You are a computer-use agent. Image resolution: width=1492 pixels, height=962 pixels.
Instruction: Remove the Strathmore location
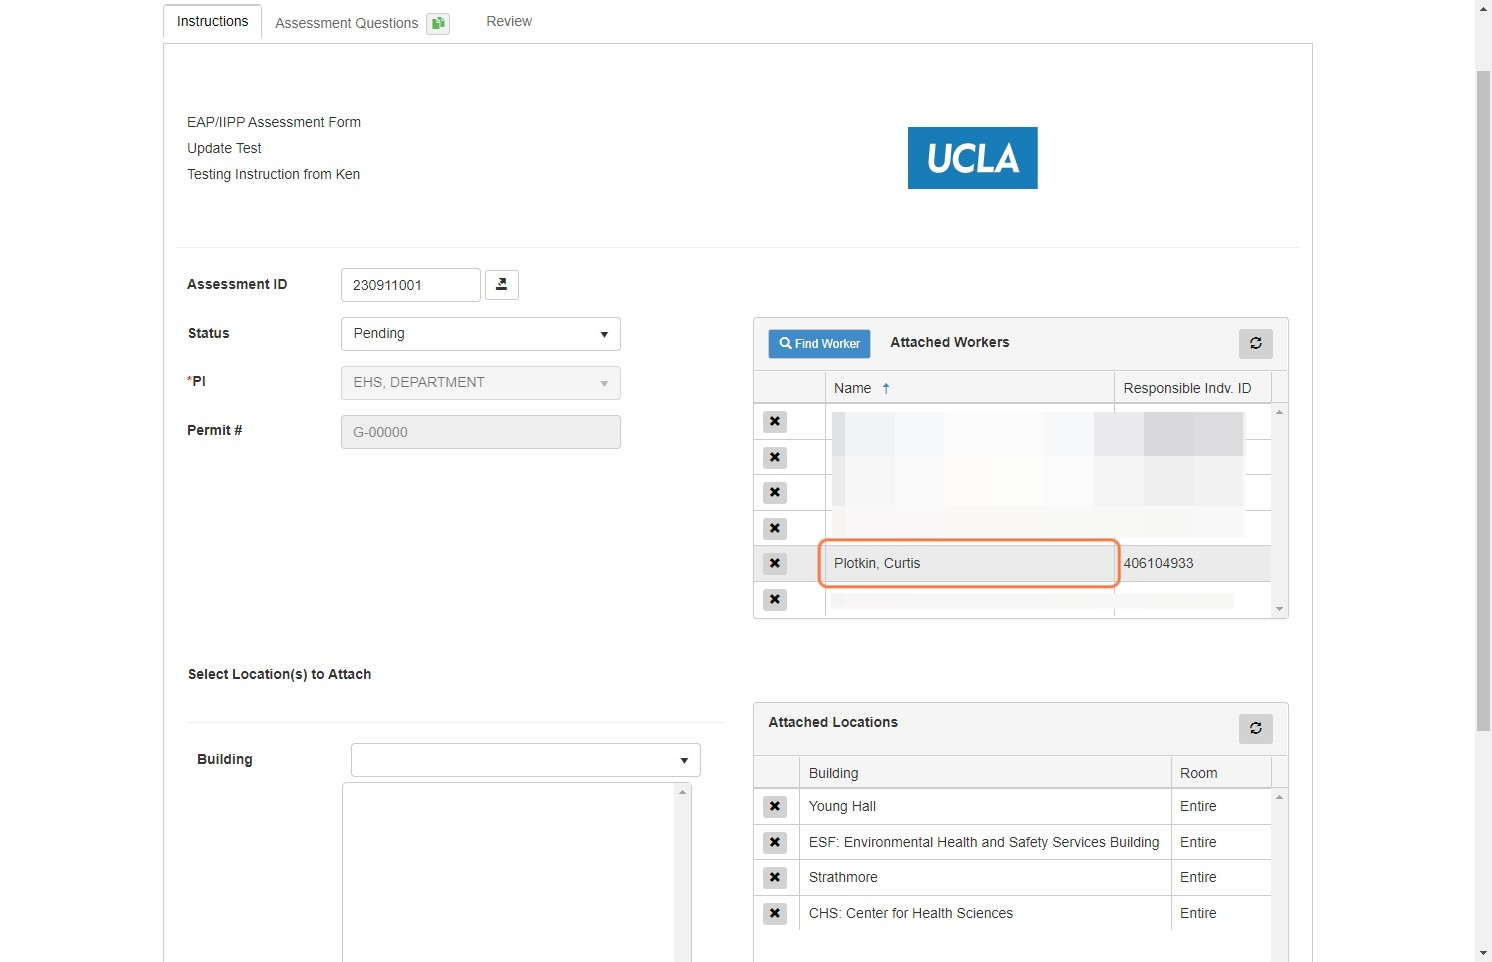coord(775,878)
